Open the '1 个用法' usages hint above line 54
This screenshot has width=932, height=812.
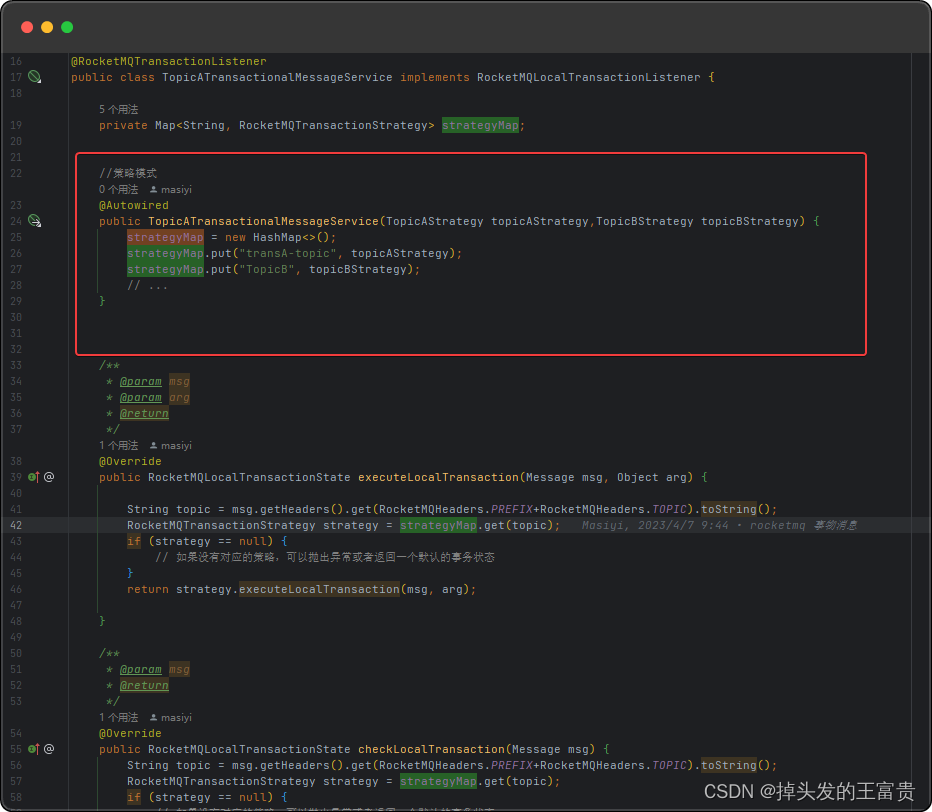(x=118, y=717)
